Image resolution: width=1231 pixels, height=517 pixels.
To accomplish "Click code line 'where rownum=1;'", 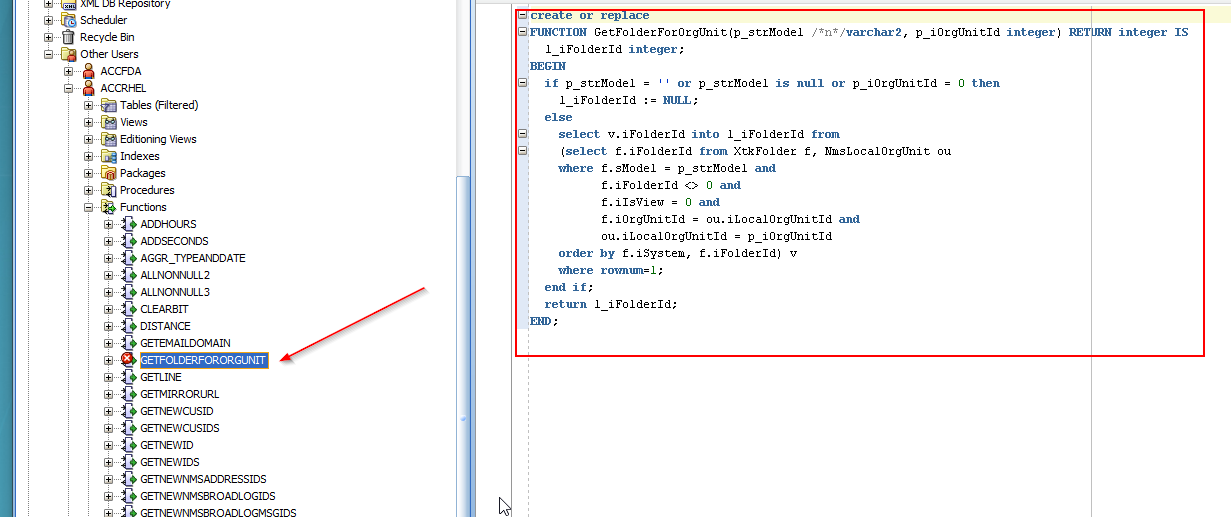I will (x=611, y=270).
